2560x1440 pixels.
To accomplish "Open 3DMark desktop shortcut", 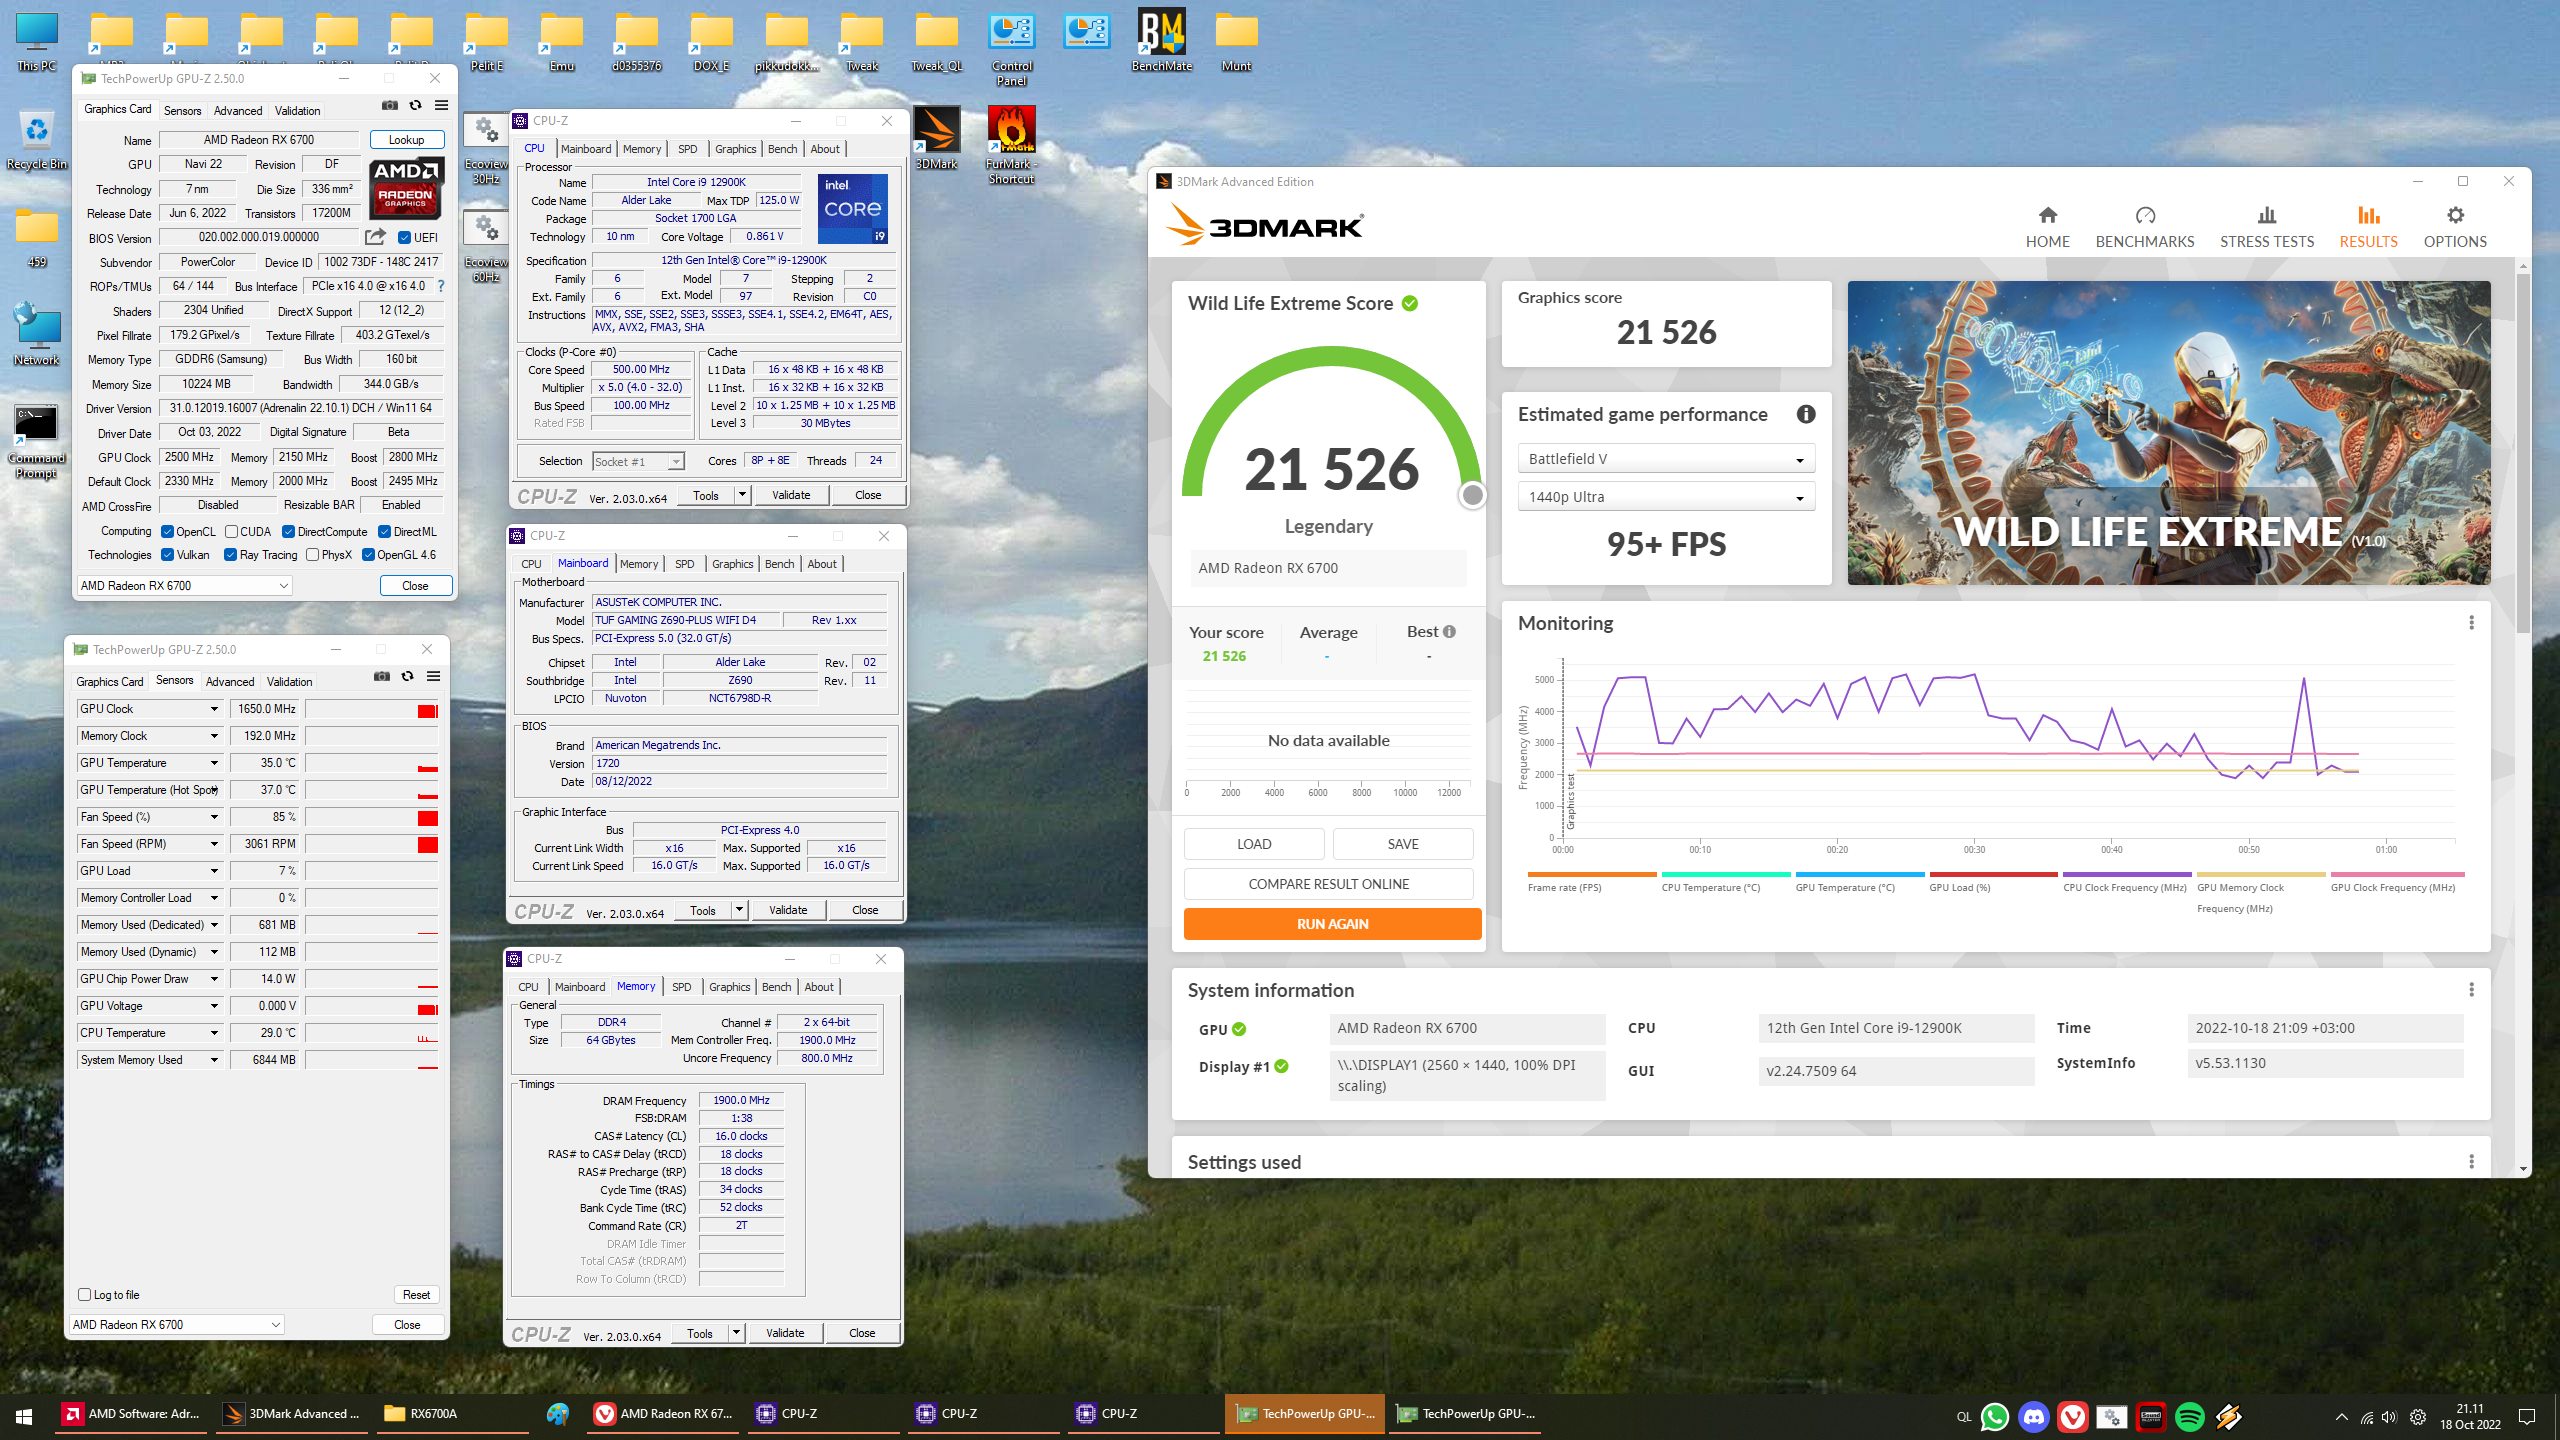I will 936,138.
